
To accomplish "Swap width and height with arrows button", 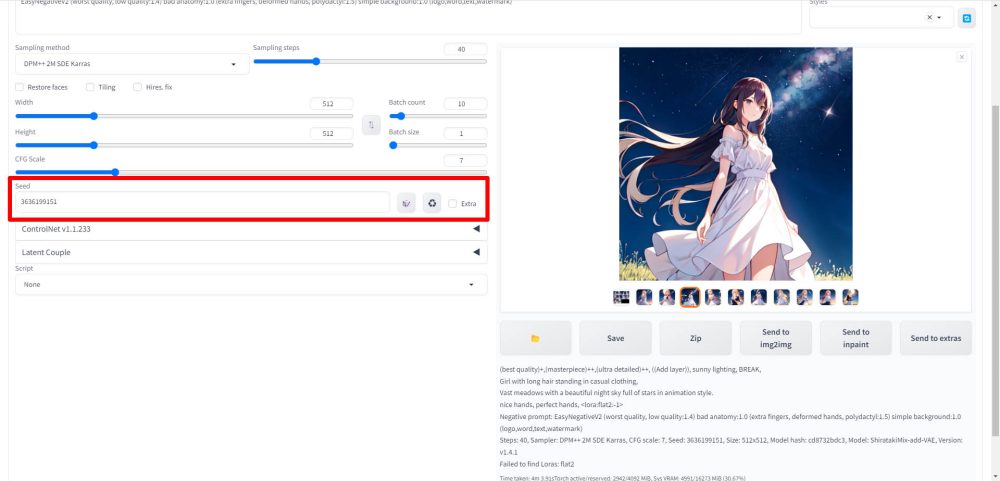I will (x=371, y=125).
